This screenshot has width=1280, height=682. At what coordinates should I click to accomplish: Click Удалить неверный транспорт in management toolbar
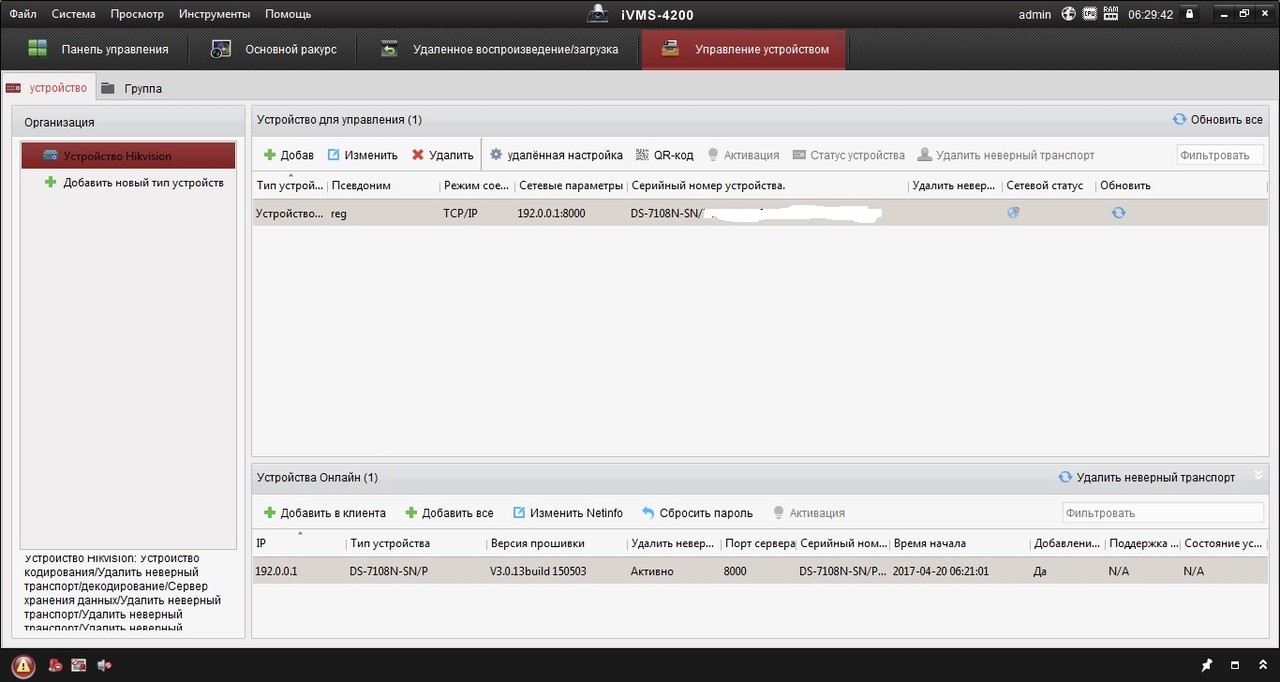(x=1006, y=155)
